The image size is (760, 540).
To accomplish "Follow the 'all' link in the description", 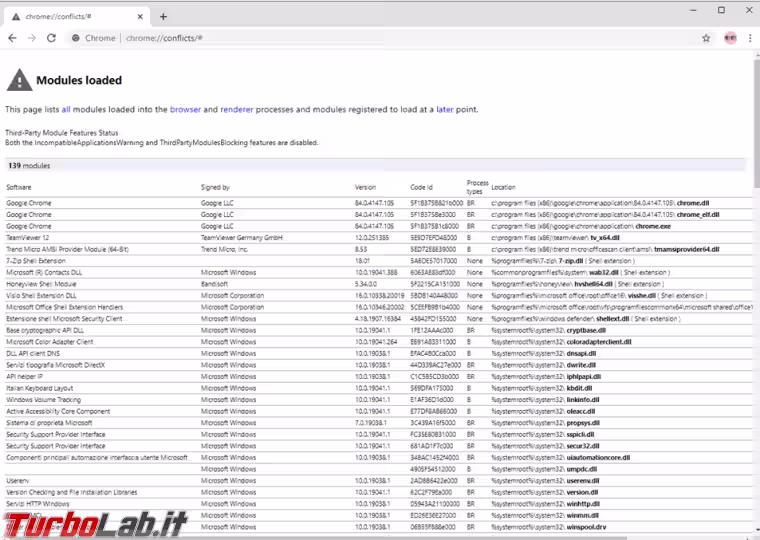I will point(66,109).
